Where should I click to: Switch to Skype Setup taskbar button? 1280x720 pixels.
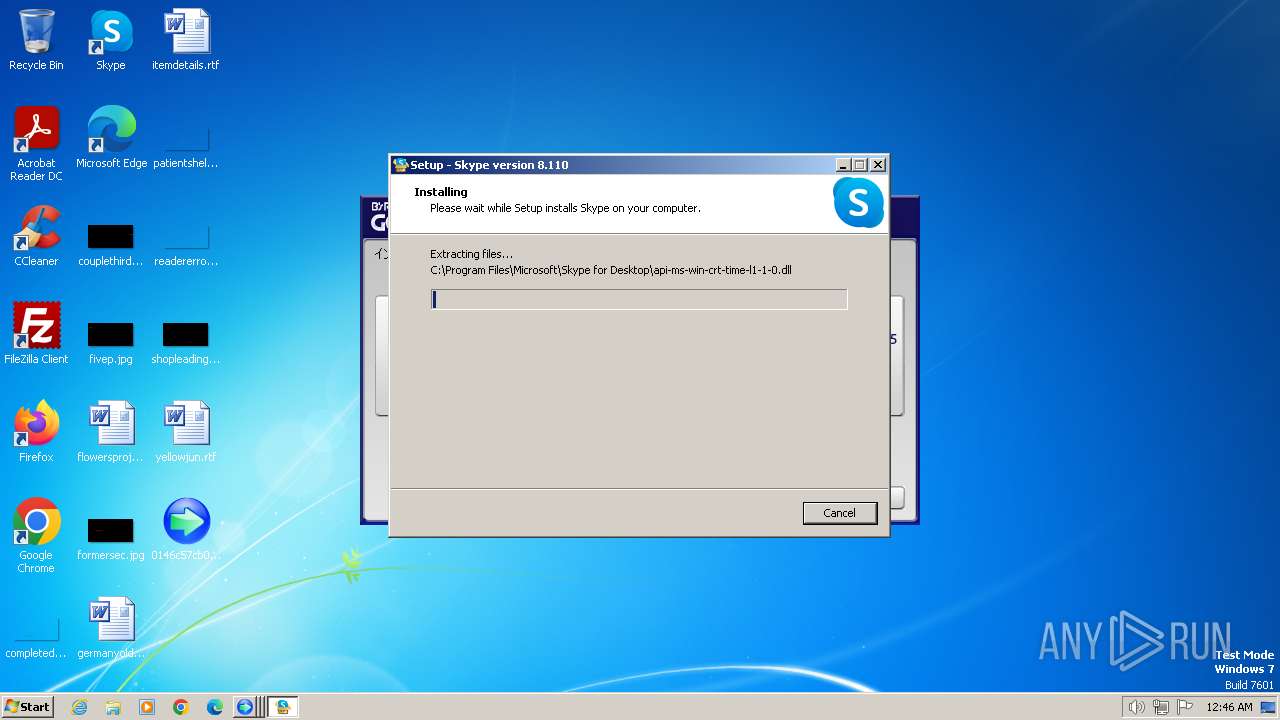[x=283, y=707]
